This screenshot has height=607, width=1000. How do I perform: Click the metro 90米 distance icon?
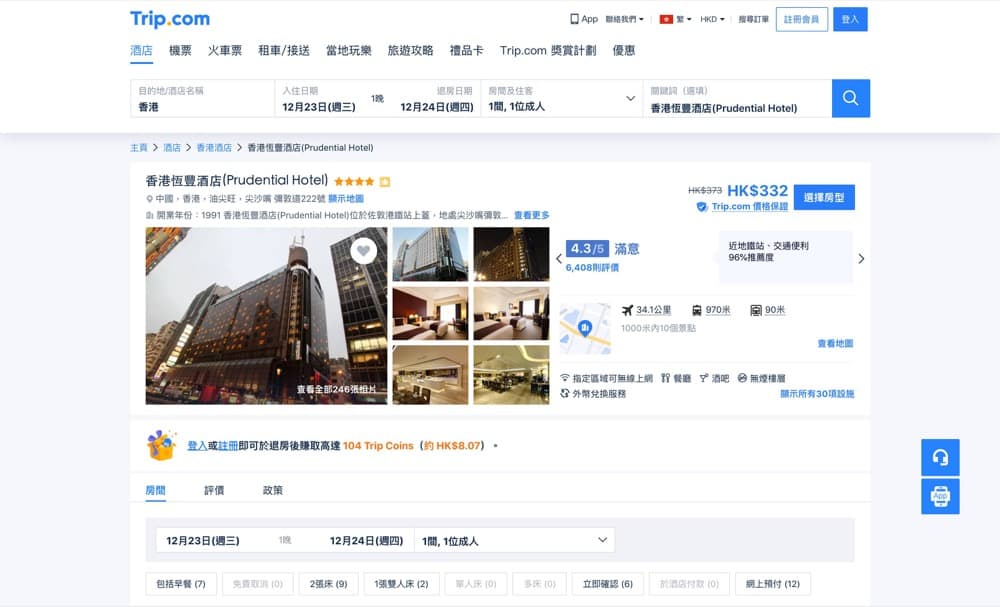coord(756,310)
